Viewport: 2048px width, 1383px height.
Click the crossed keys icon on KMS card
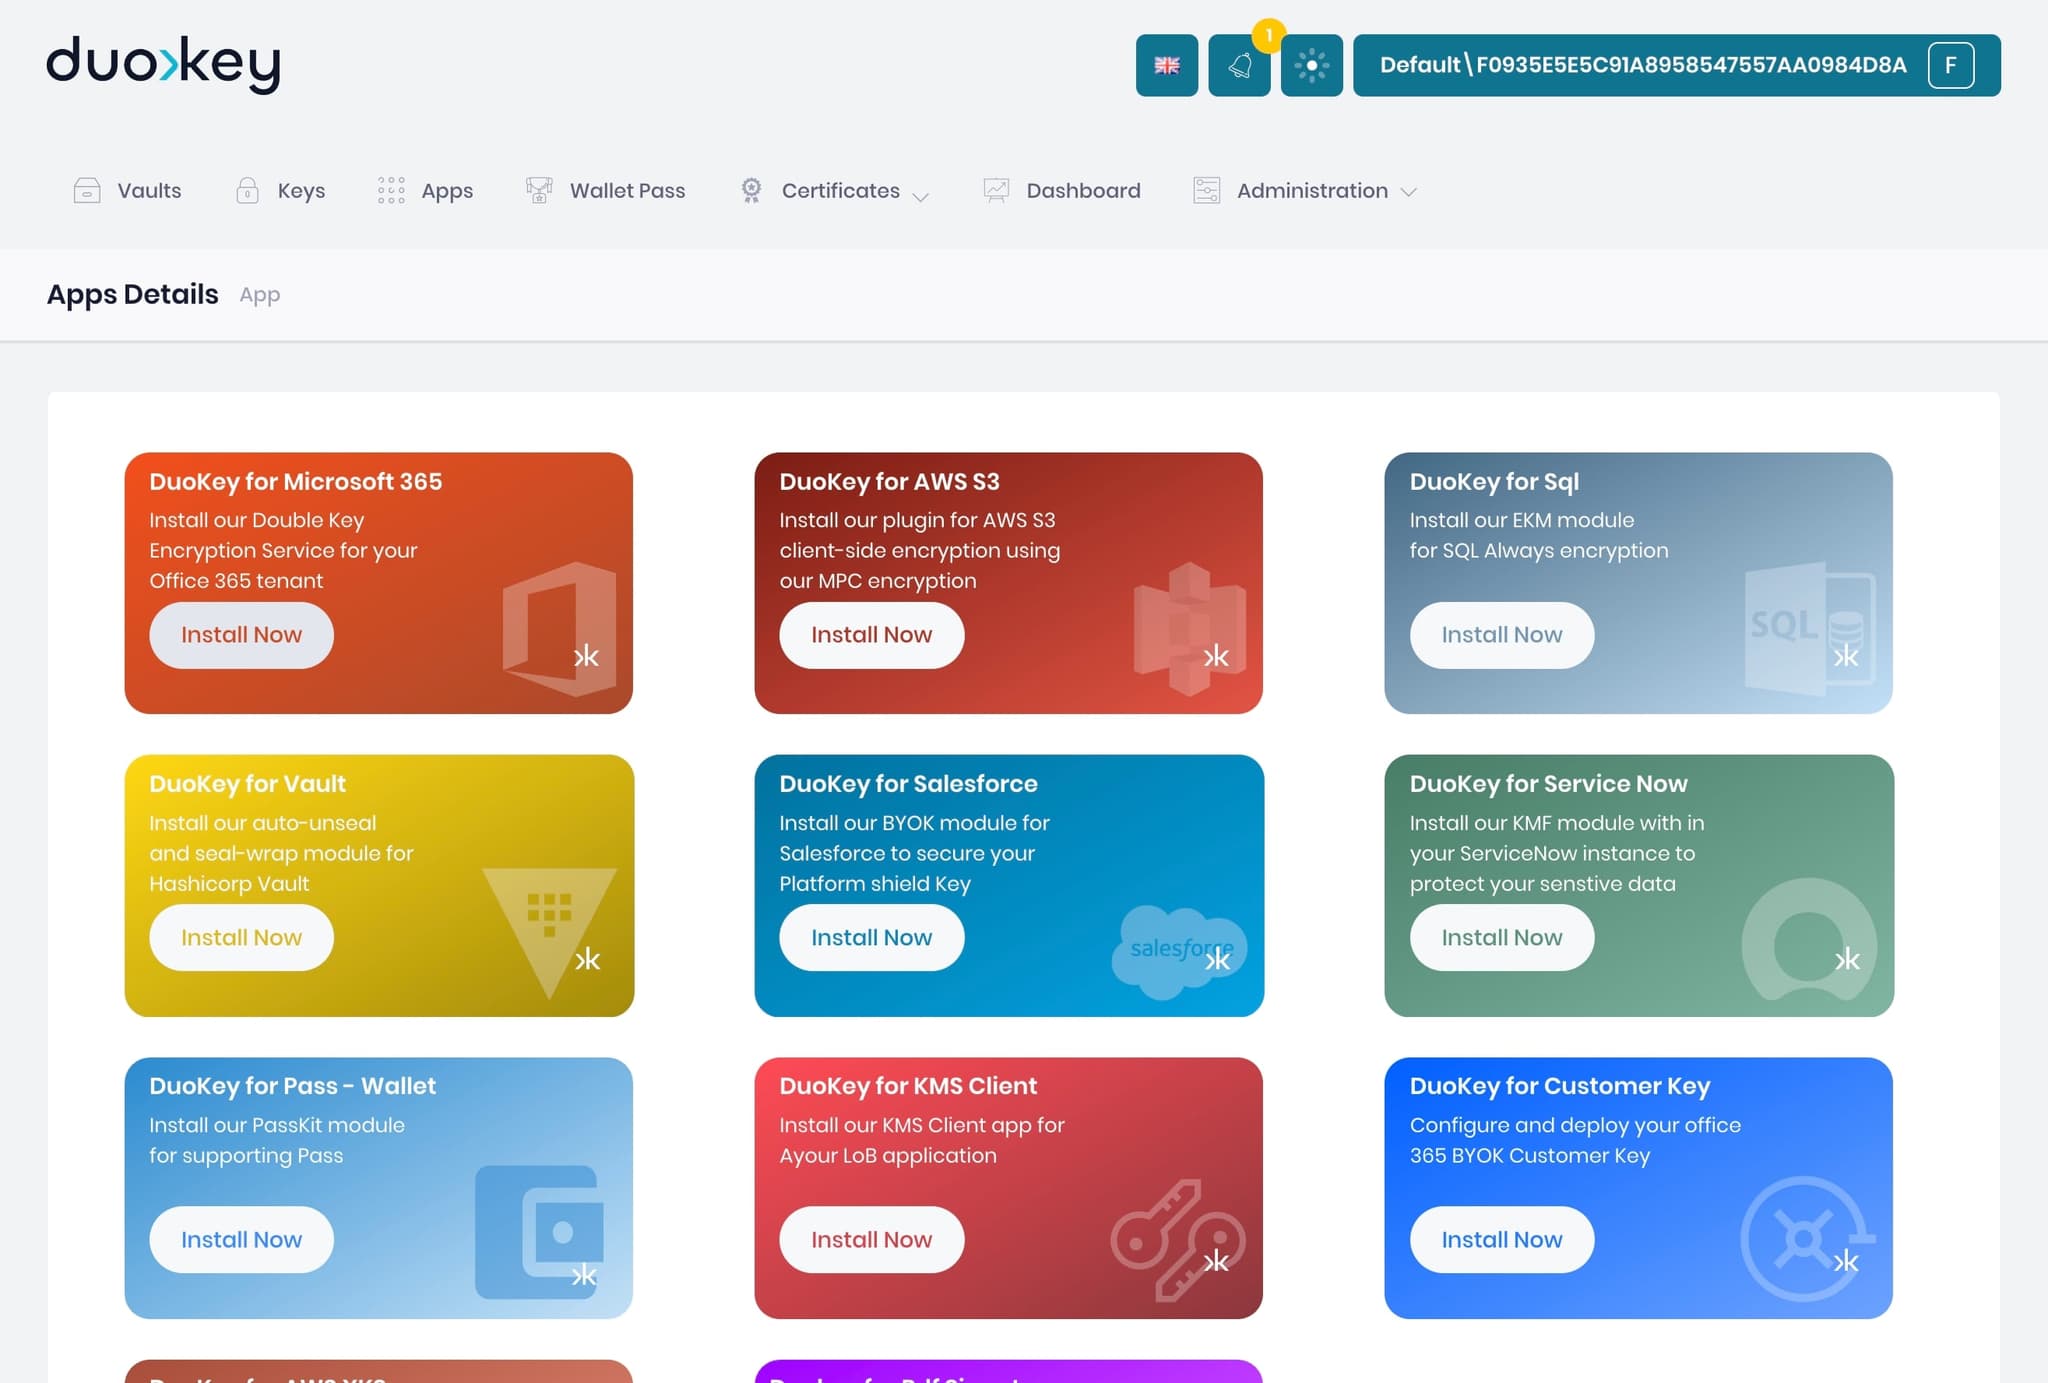[x=1177, y=1239]
